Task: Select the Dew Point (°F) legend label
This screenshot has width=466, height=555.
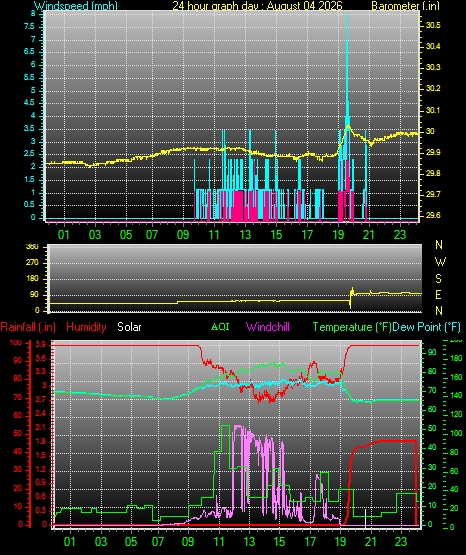Action: click(426, 327)
